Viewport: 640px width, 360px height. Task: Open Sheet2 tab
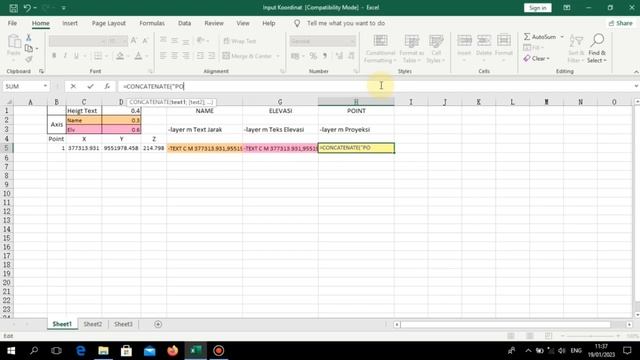(93, 324)
